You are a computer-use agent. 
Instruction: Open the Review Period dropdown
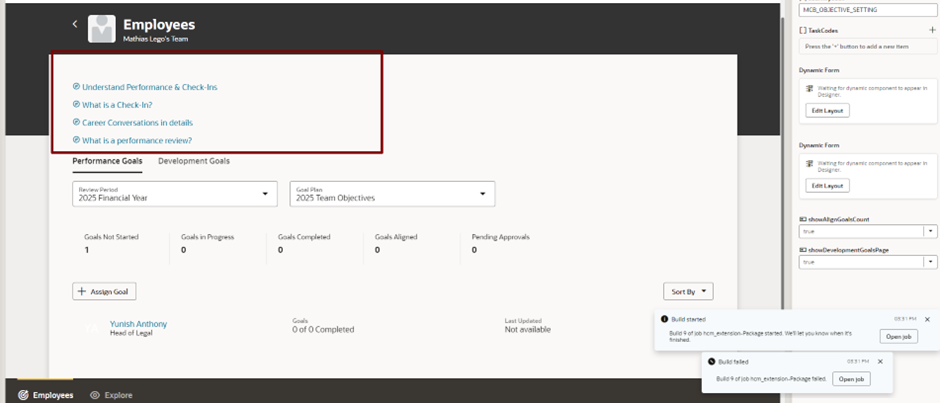click(x=174, y=194)
